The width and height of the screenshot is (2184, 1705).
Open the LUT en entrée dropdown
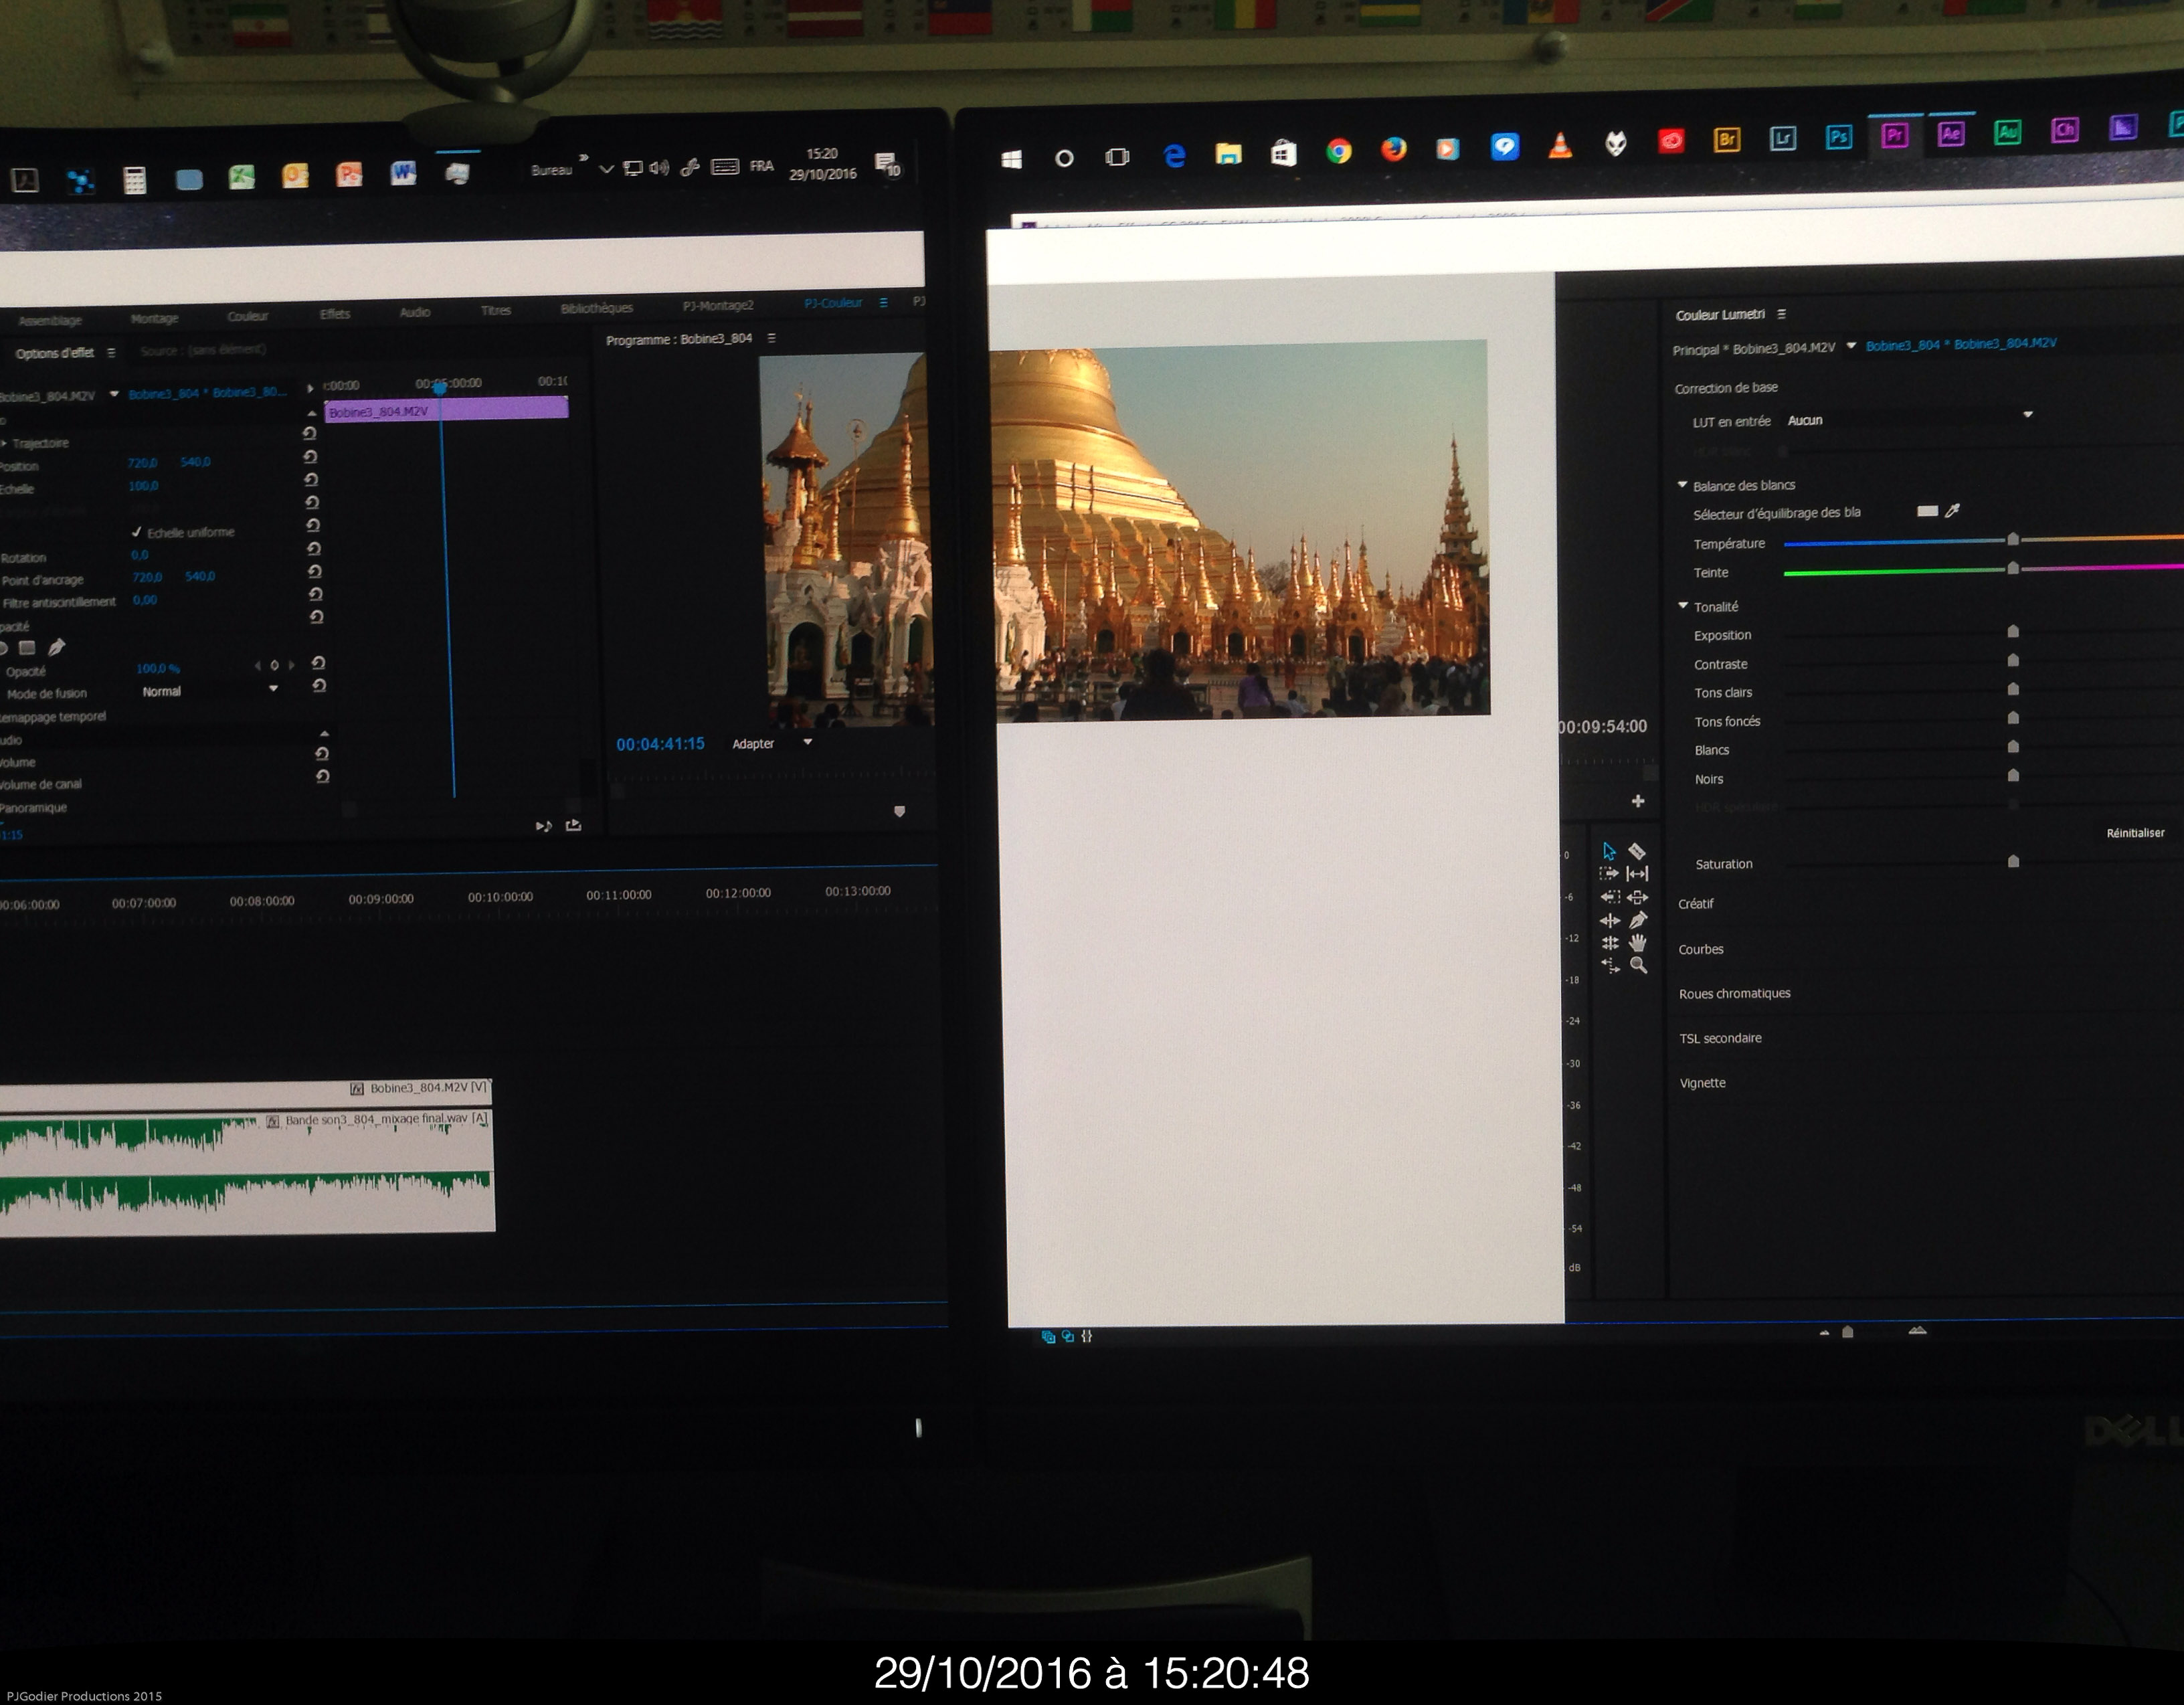[2028, 415]
